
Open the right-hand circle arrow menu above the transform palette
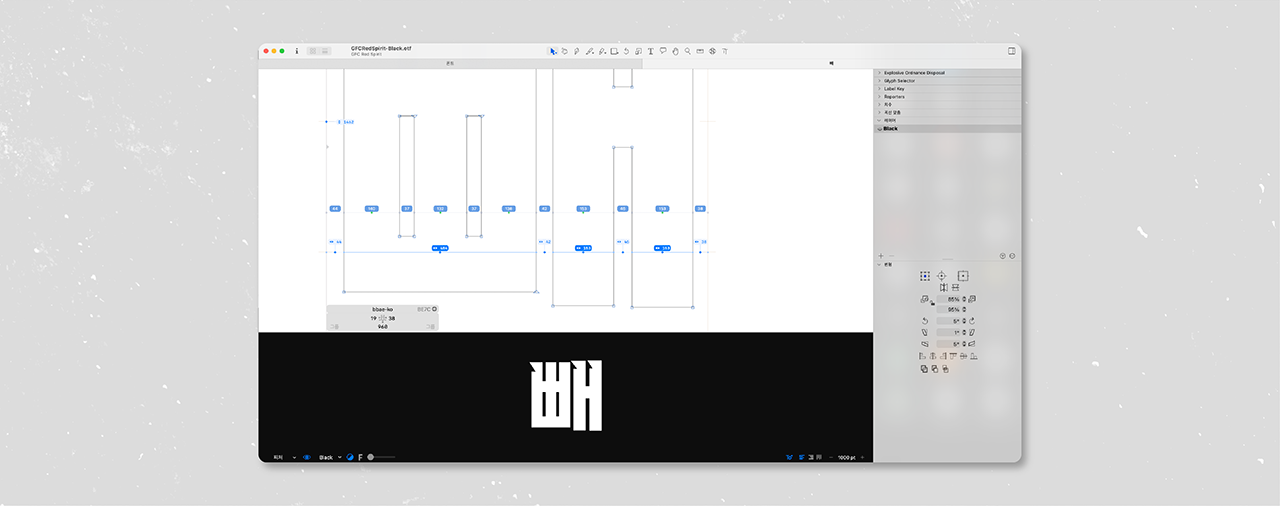tap(1012, 256)
